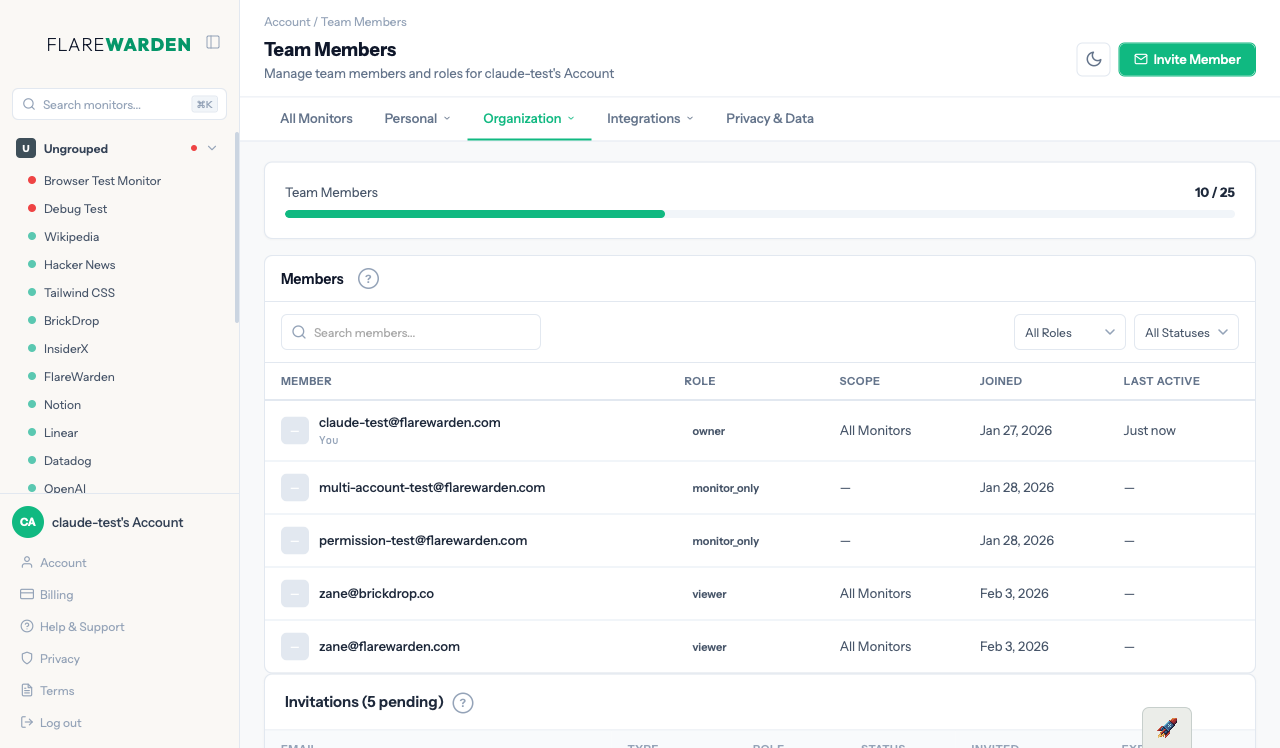This screenshot has width=1280, height=748.
Task: Open Members help question mark icon
Action: pos(368,279)
